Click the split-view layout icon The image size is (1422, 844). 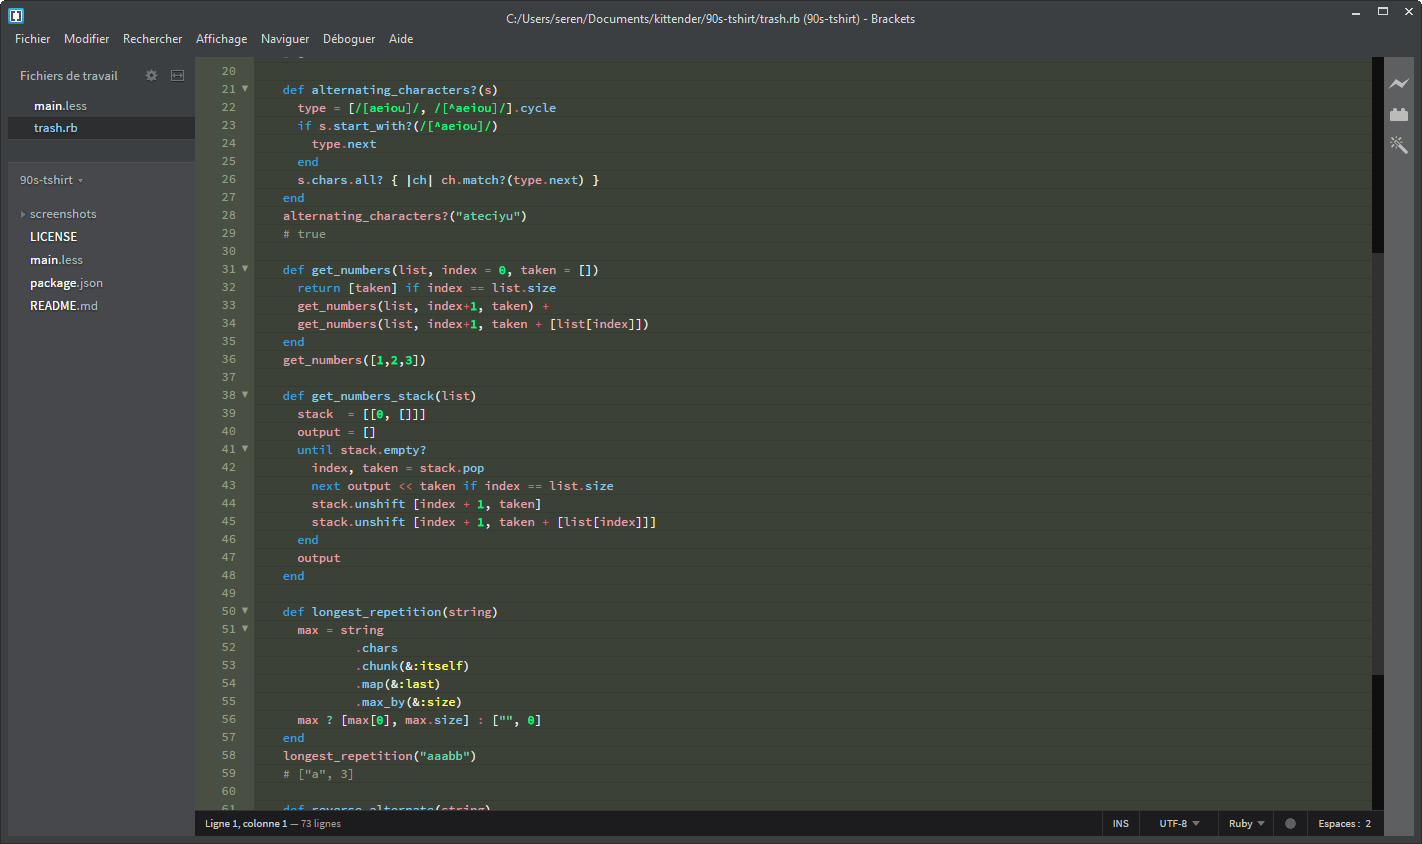pyautogui.click(x=177, y=75)
